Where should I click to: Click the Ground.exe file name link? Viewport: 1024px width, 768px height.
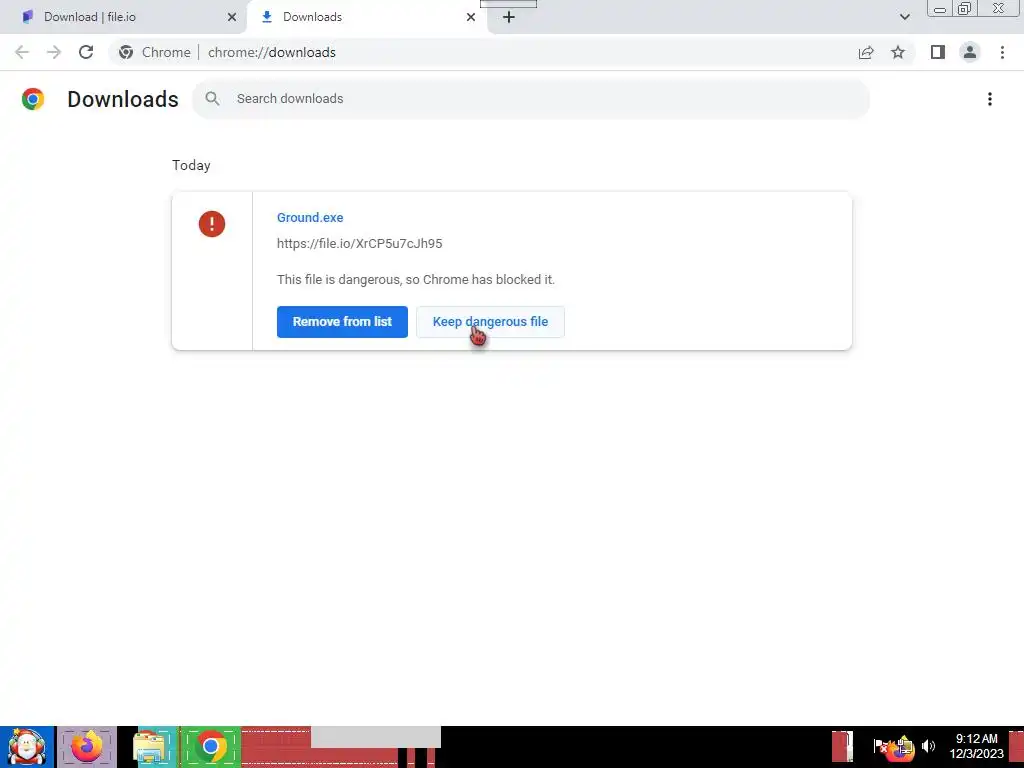(x=310, y=217)
